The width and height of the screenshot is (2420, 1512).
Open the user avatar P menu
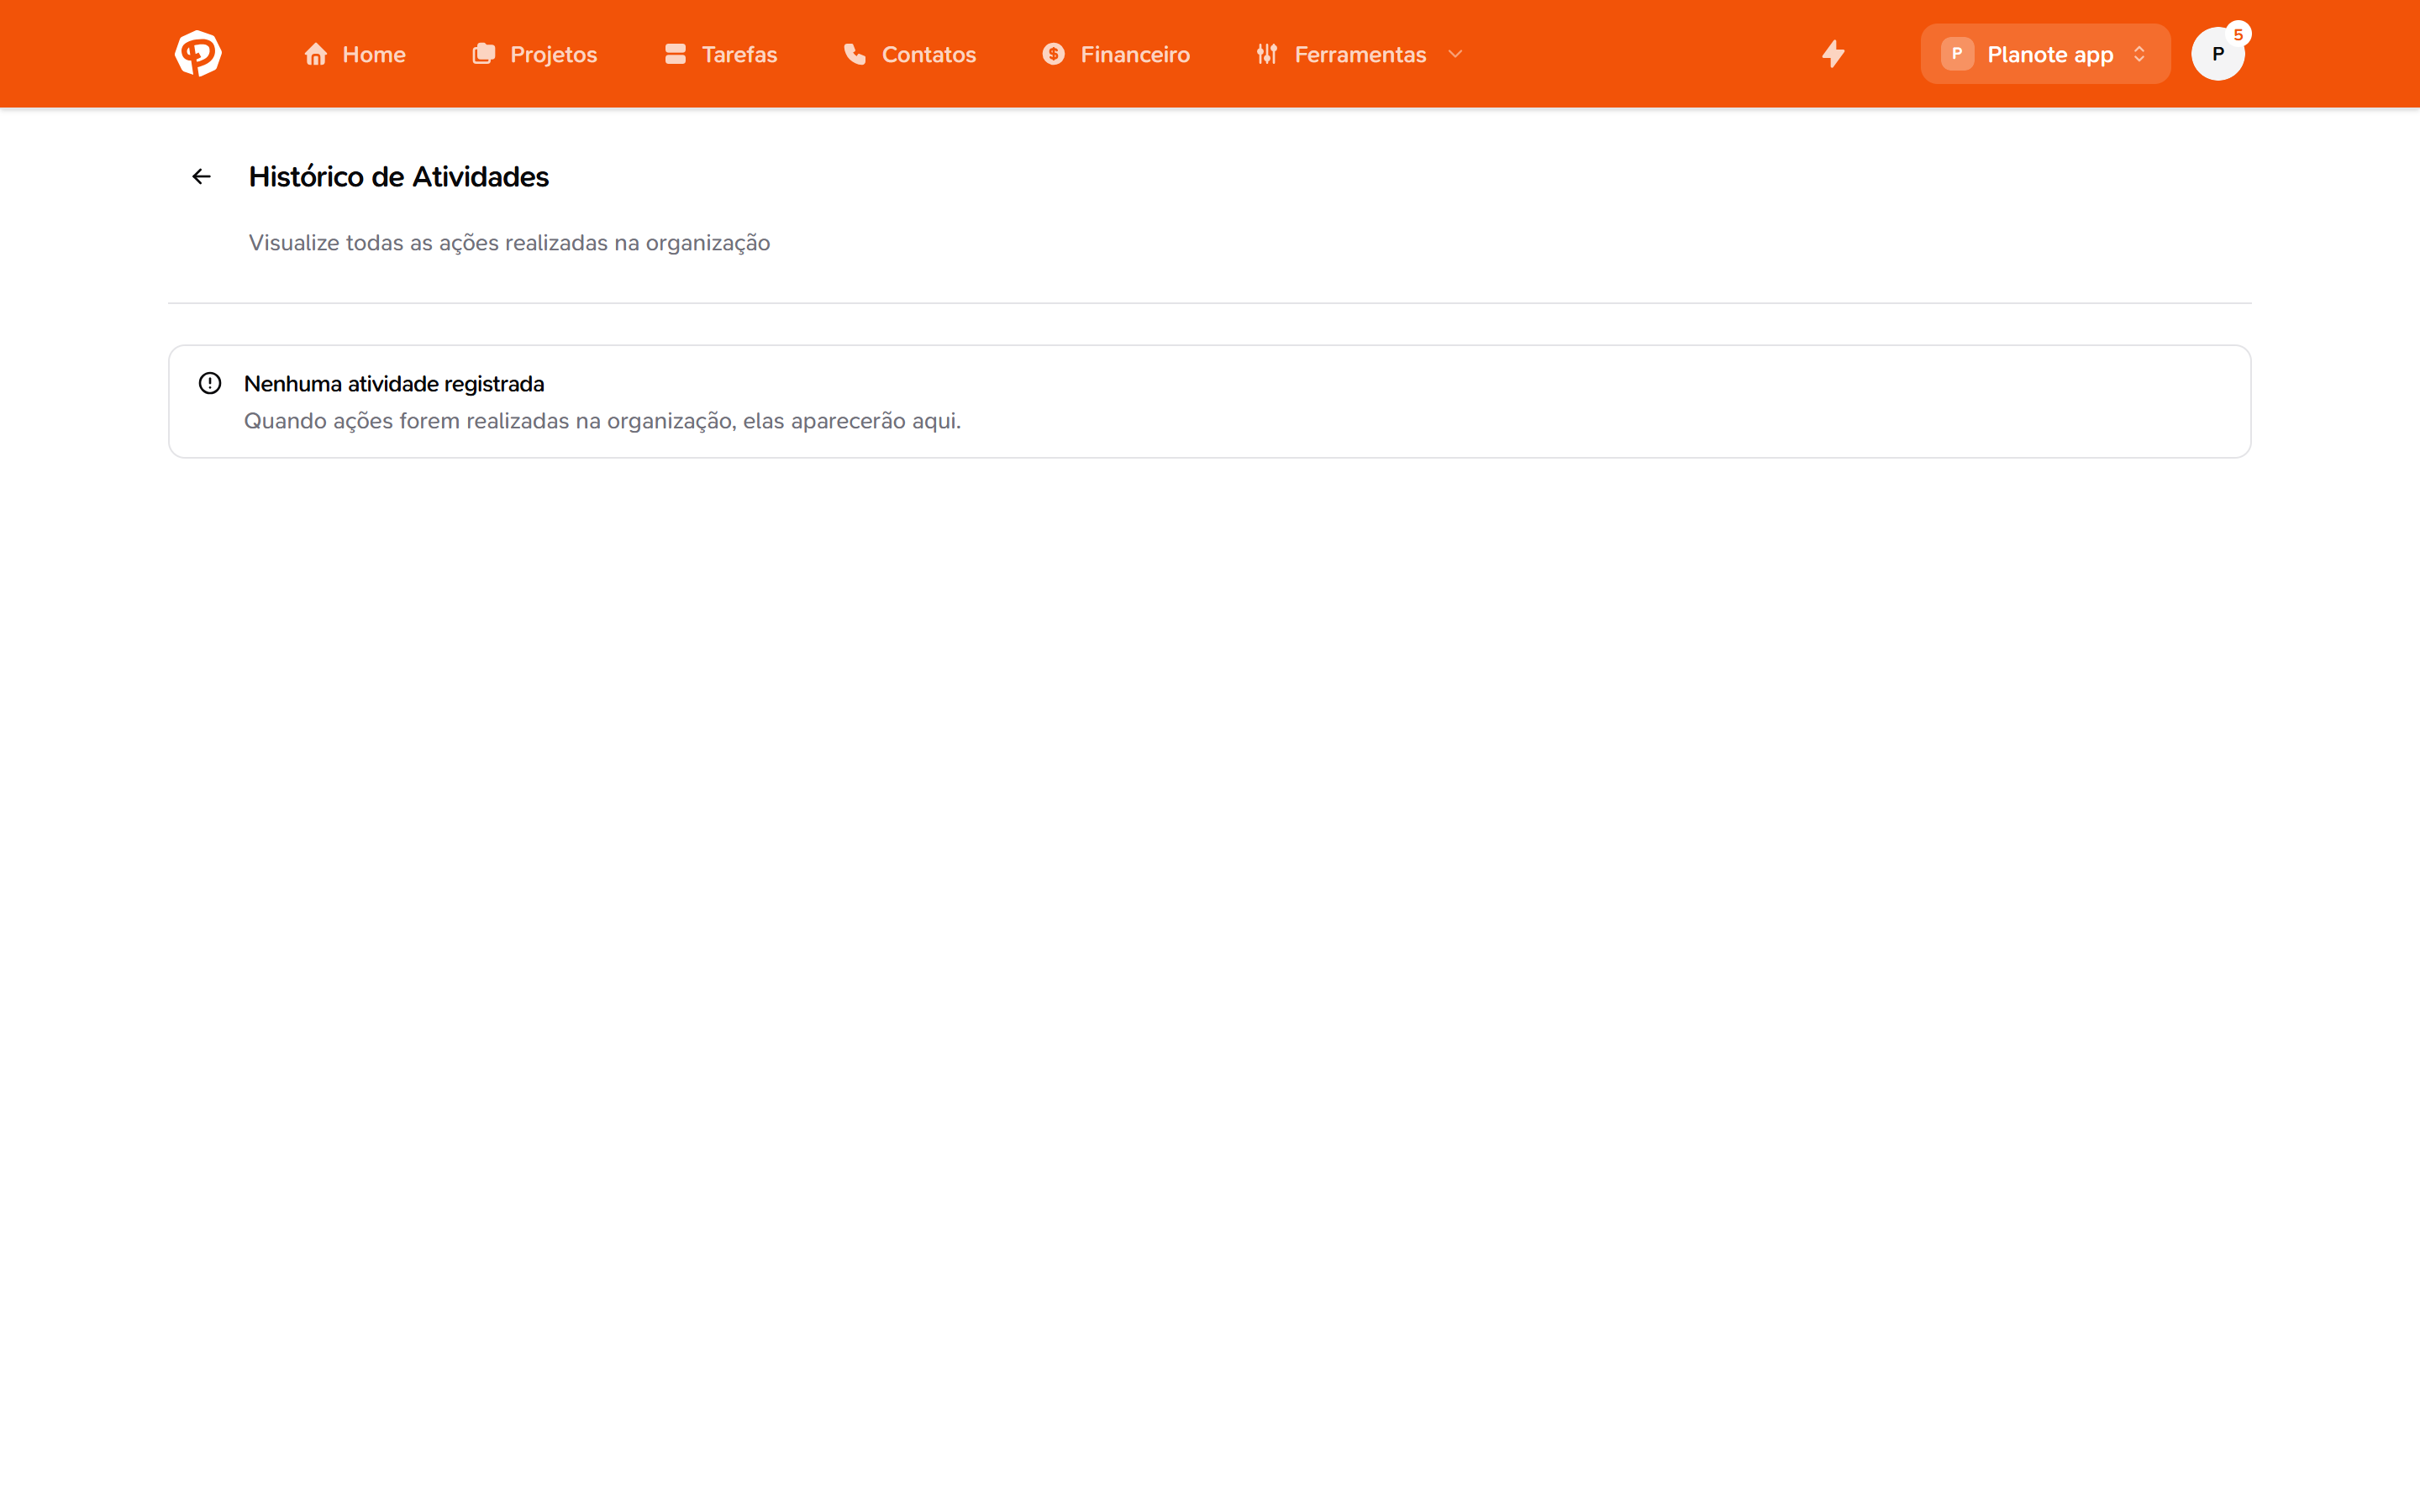[x=2217, y=54]
